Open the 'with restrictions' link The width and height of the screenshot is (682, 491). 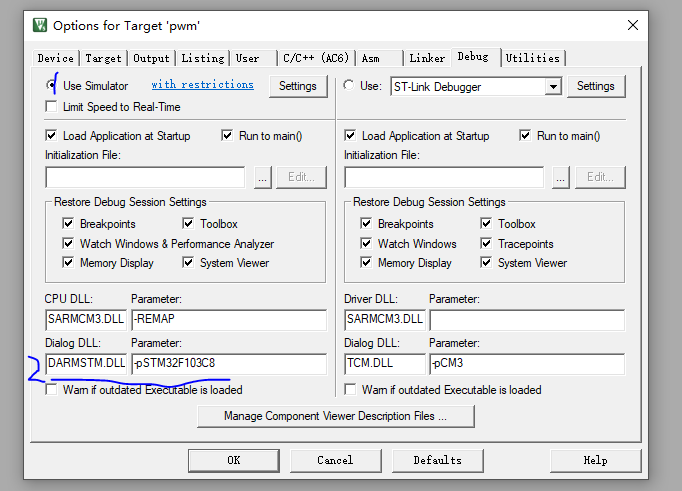(203, 84)
